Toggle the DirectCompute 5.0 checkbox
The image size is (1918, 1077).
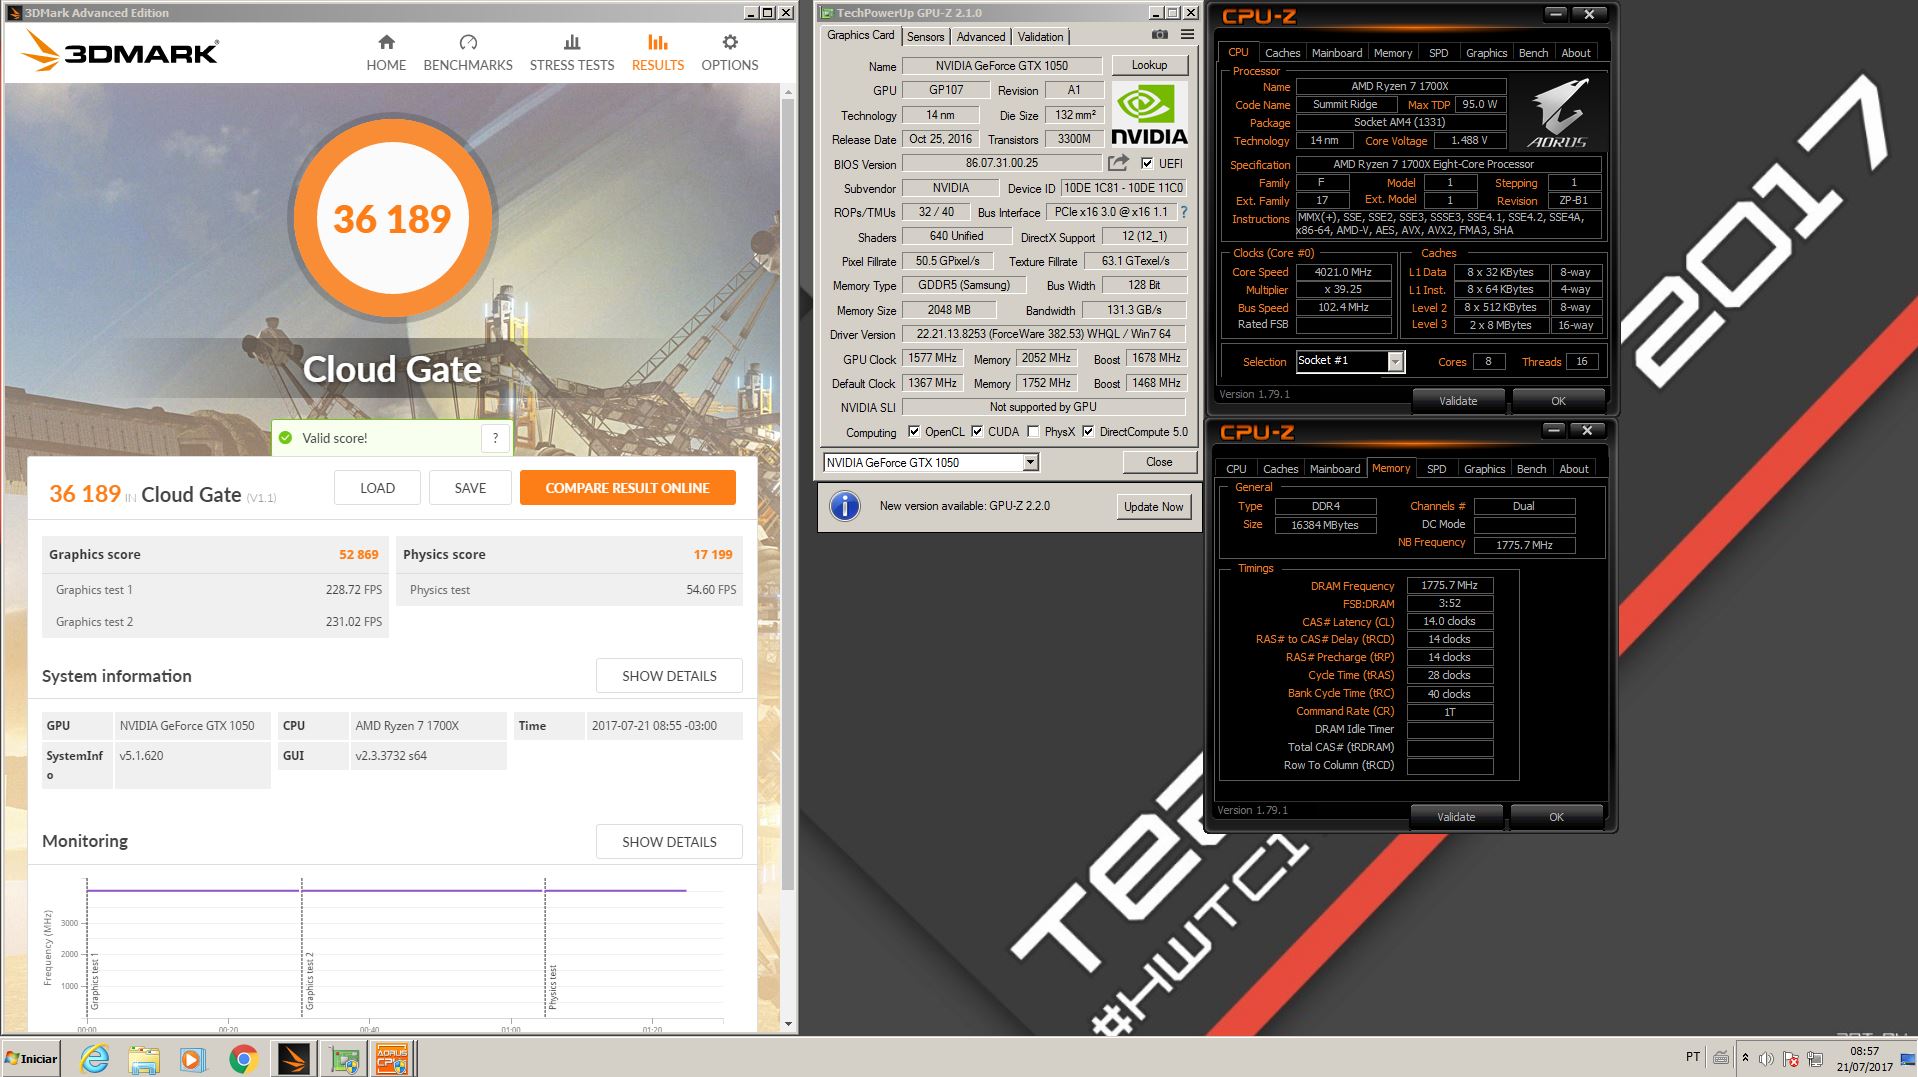(x=1088, y=432)
